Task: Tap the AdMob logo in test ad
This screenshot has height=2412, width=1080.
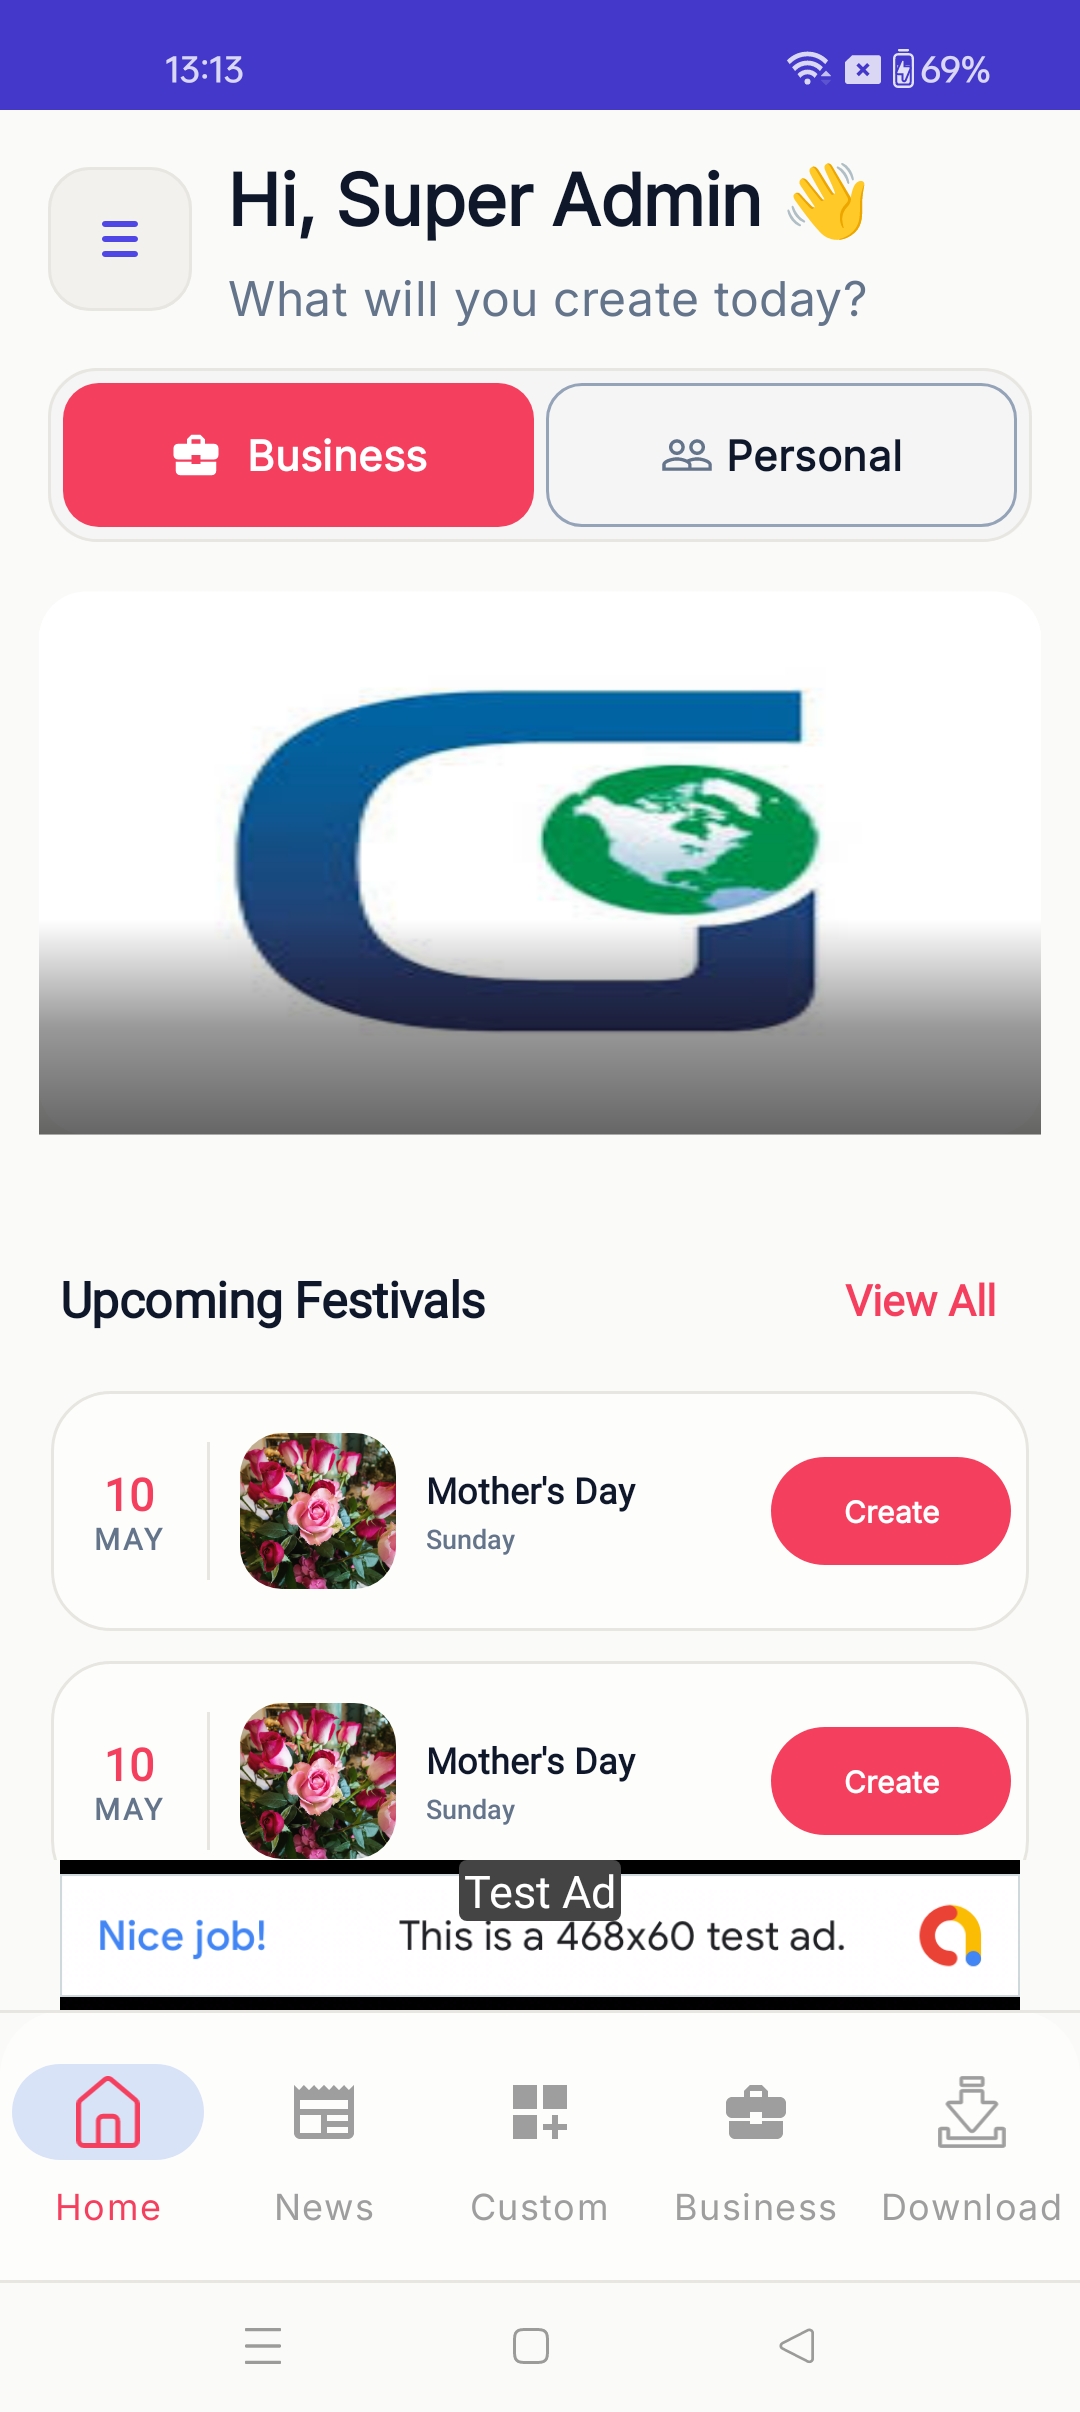Action: point(951,1936)
